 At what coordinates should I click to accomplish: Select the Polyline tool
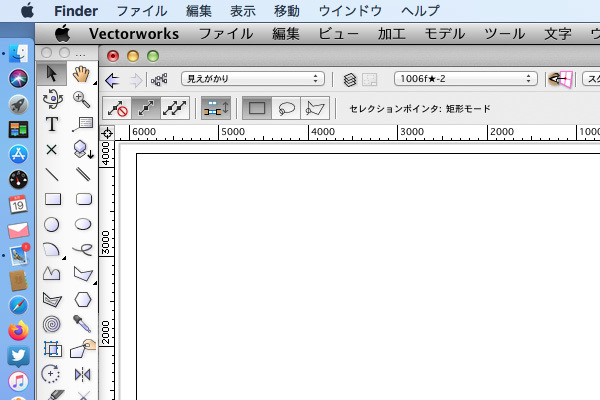click(x=51, y=274)
